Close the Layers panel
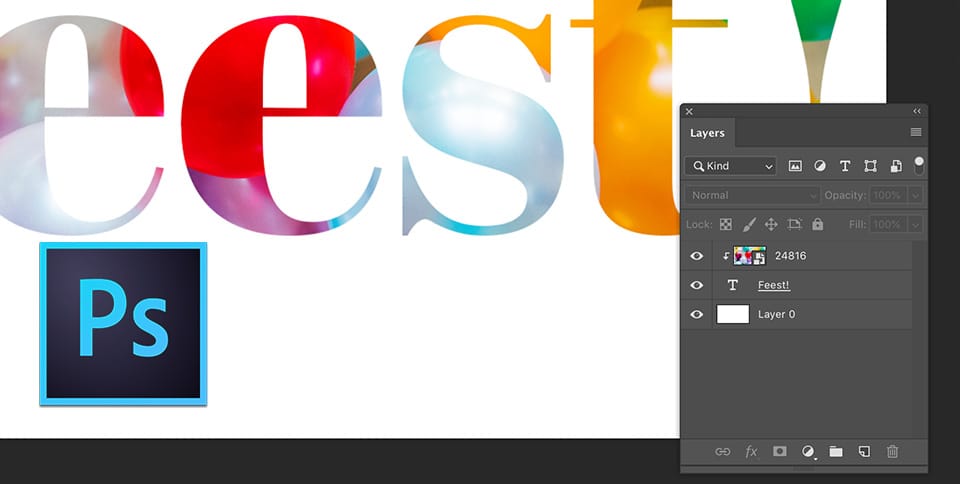This screenshot has height=484, width=960. coord(689,111)
